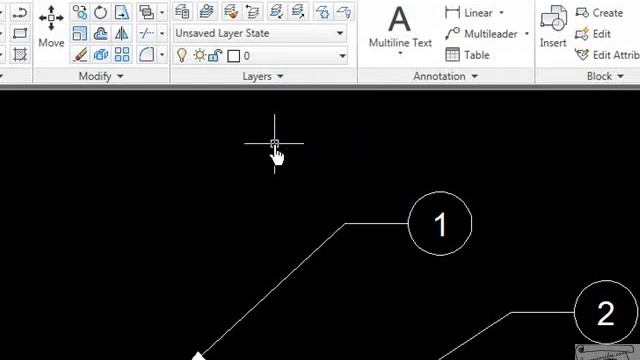Click the draw order Bring to Front icon

[x=147, y=12]
